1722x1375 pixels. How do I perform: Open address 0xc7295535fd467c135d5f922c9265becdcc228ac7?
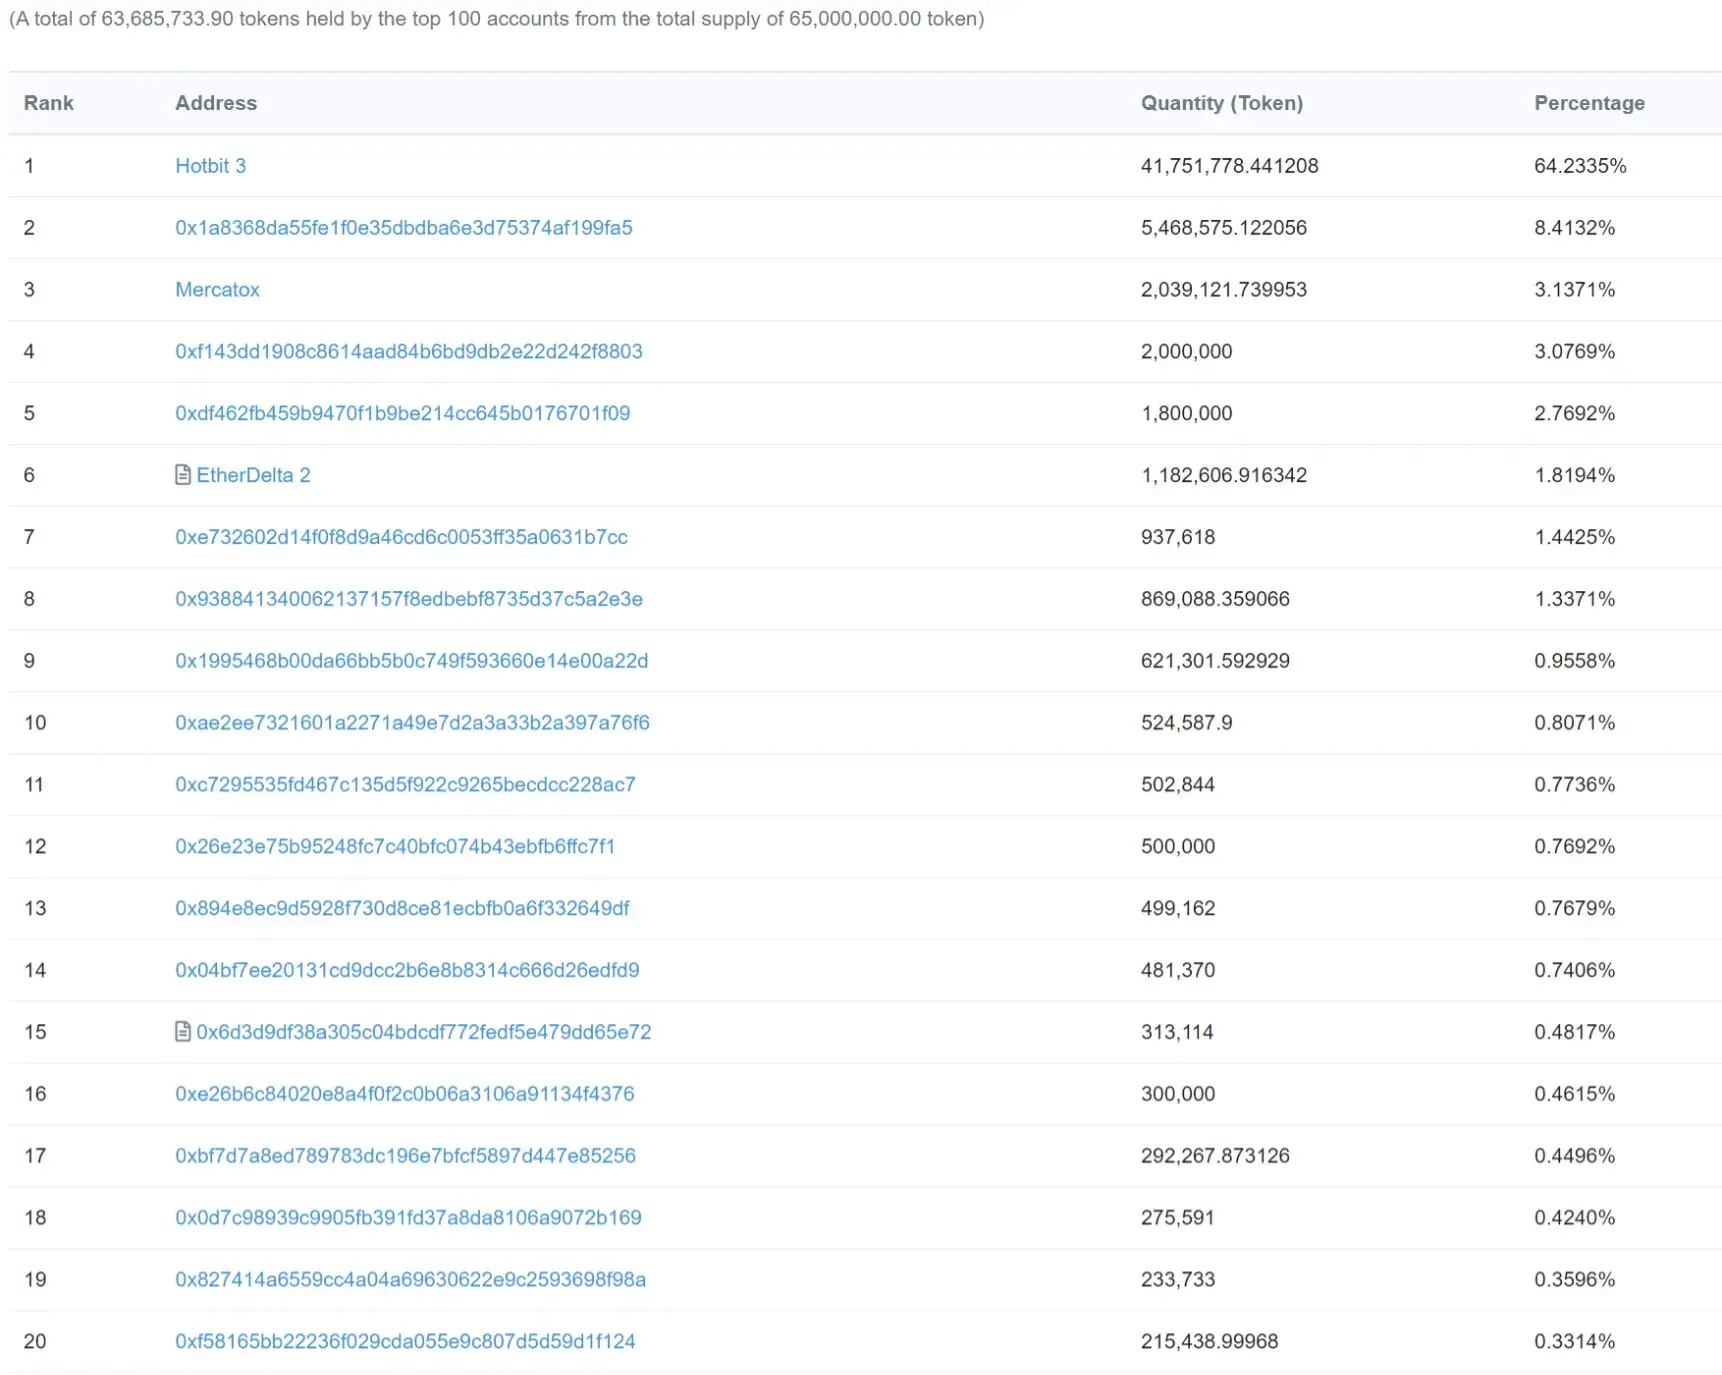point(405,785)
